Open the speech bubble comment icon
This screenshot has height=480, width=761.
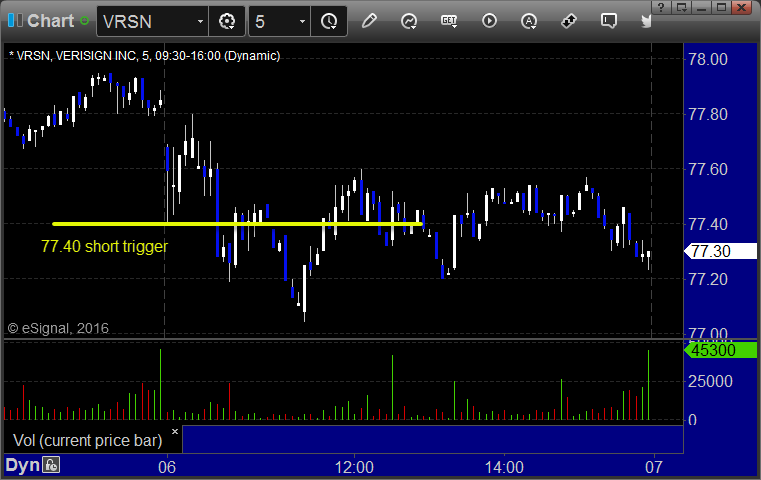tap(609, 21)
